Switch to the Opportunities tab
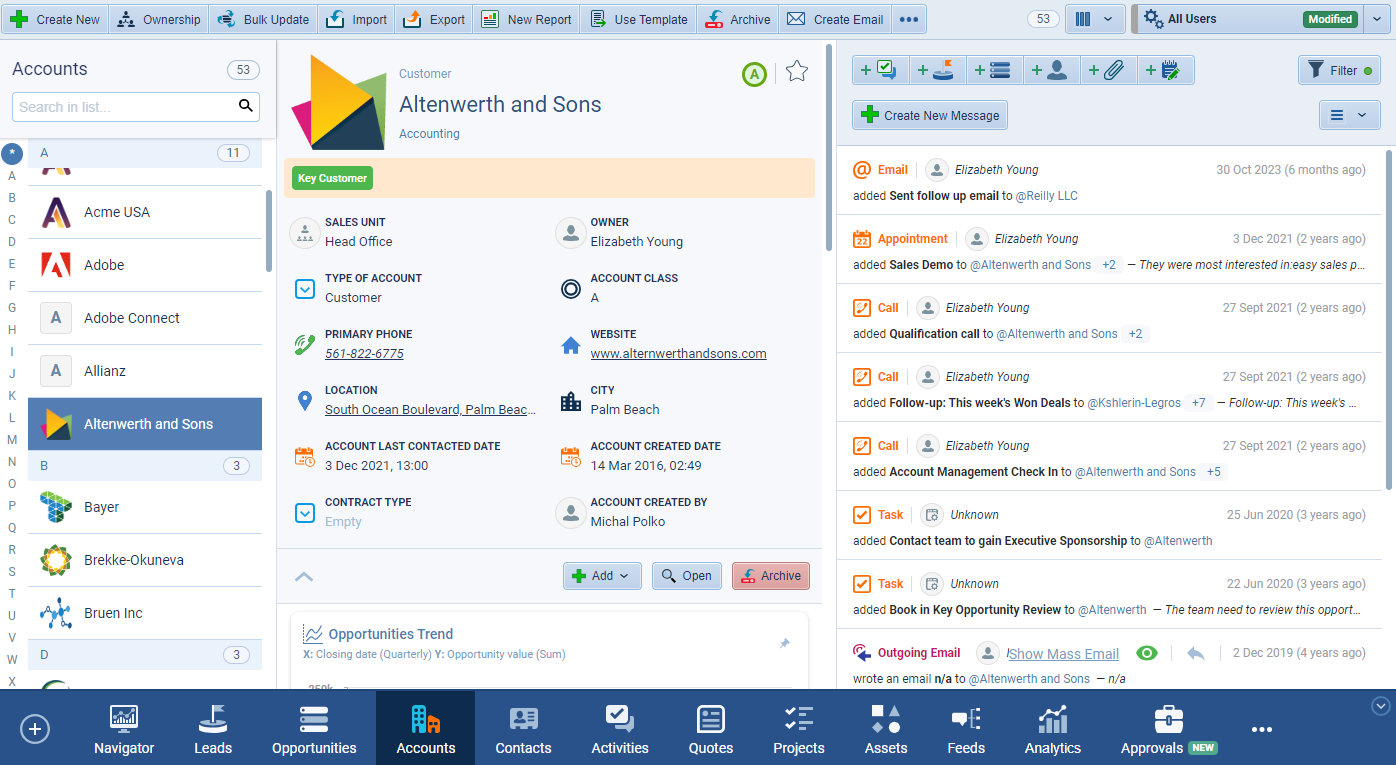The image size is (1396, 765). [314, 729]
